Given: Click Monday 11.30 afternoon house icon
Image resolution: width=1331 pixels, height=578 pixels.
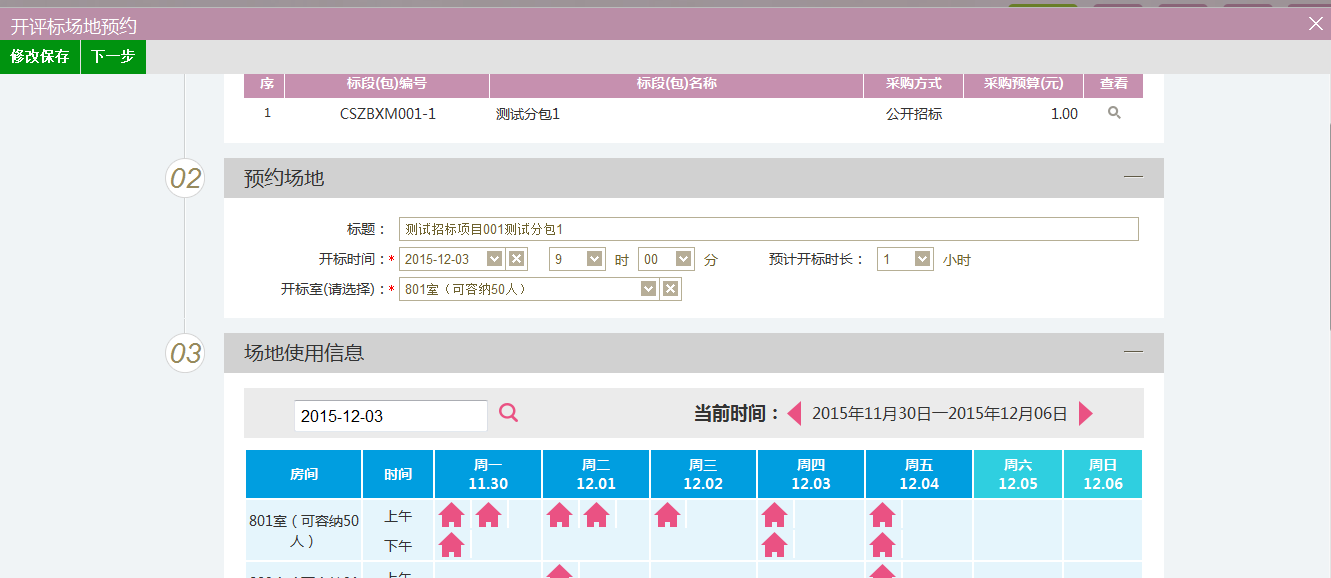Looking at the screenshot, I should pos(452,545).
